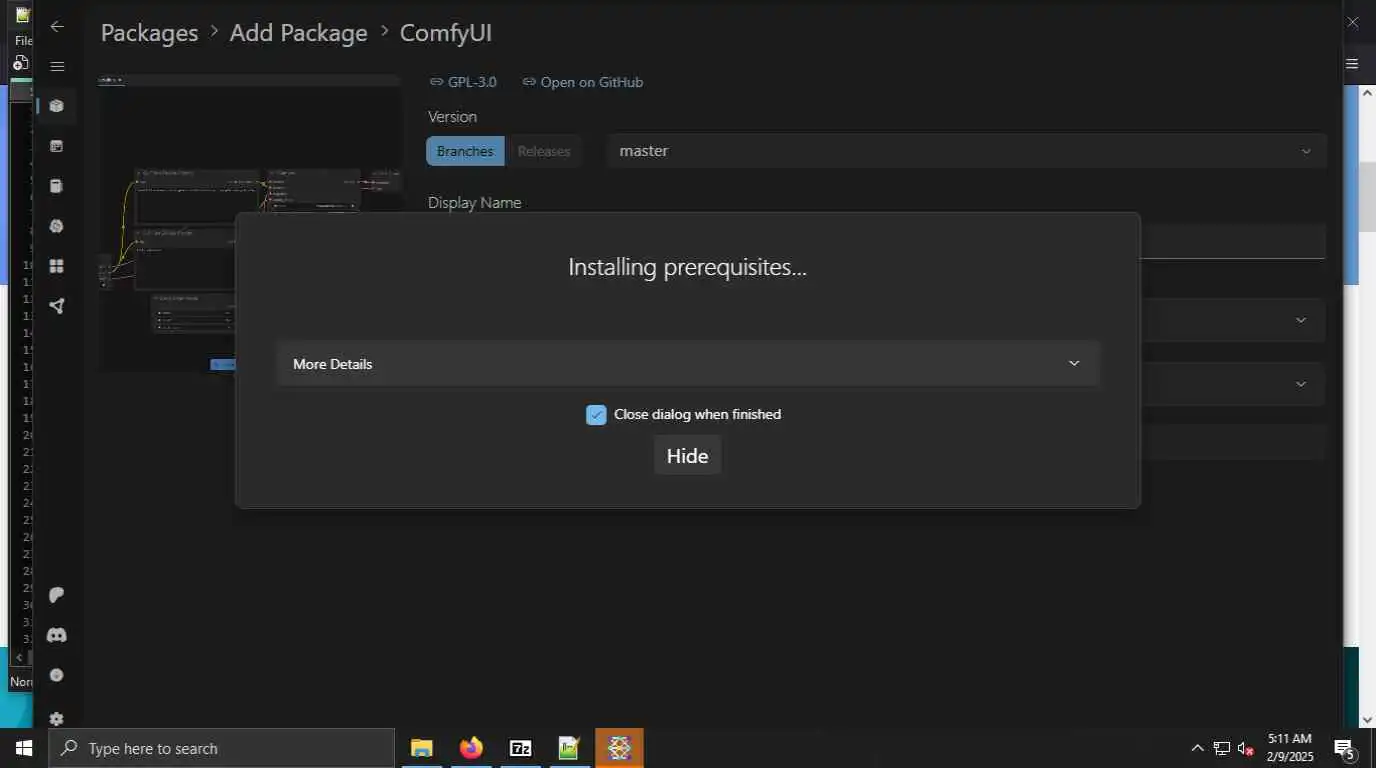
Task: Click the background window's vertical scrollbar thumb
Action: (1367, 195)
